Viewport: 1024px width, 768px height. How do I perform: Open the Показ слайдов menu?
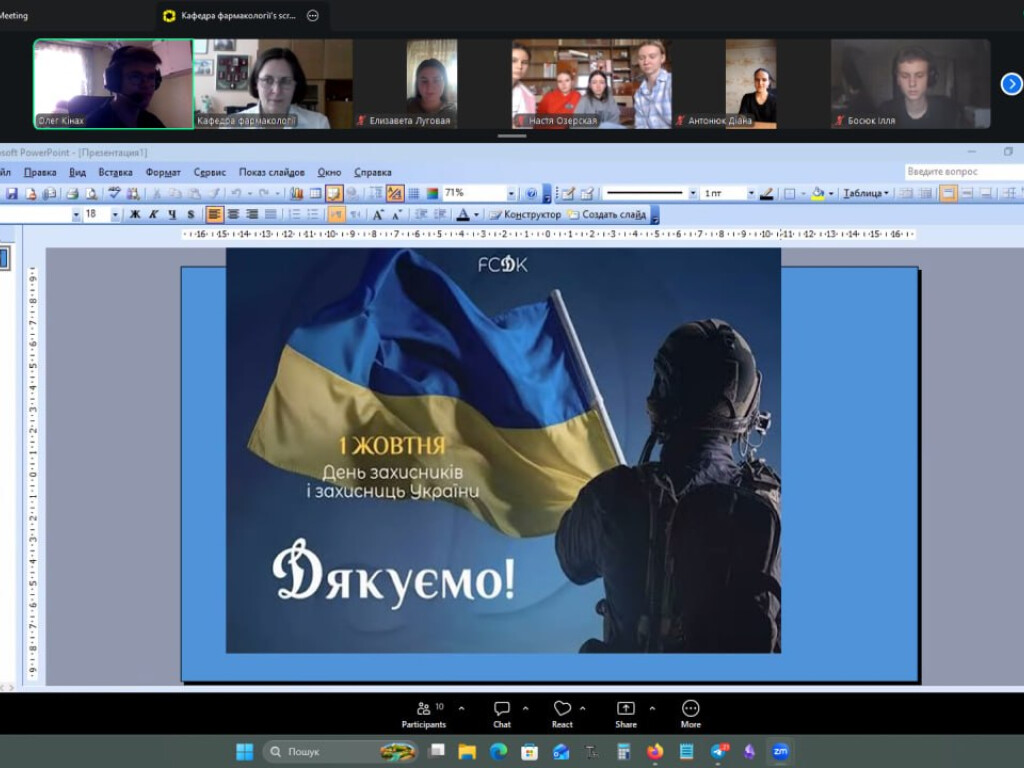(272, 172)
